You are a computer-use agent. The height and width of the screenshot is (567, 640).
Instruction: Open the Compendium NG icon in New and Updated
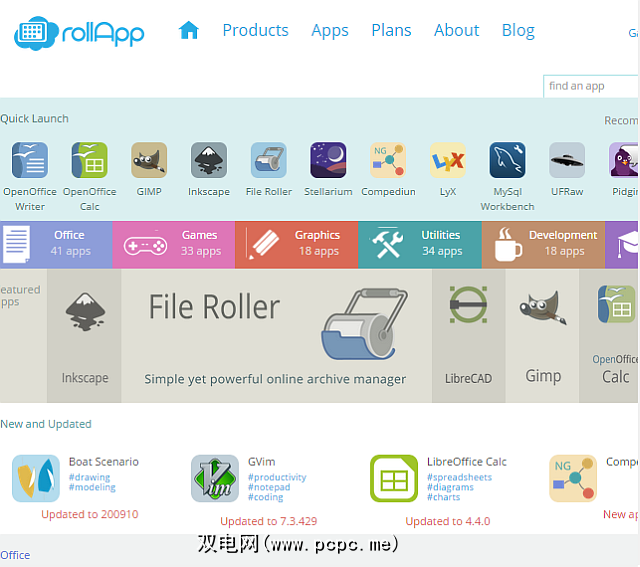coord(573,478)
